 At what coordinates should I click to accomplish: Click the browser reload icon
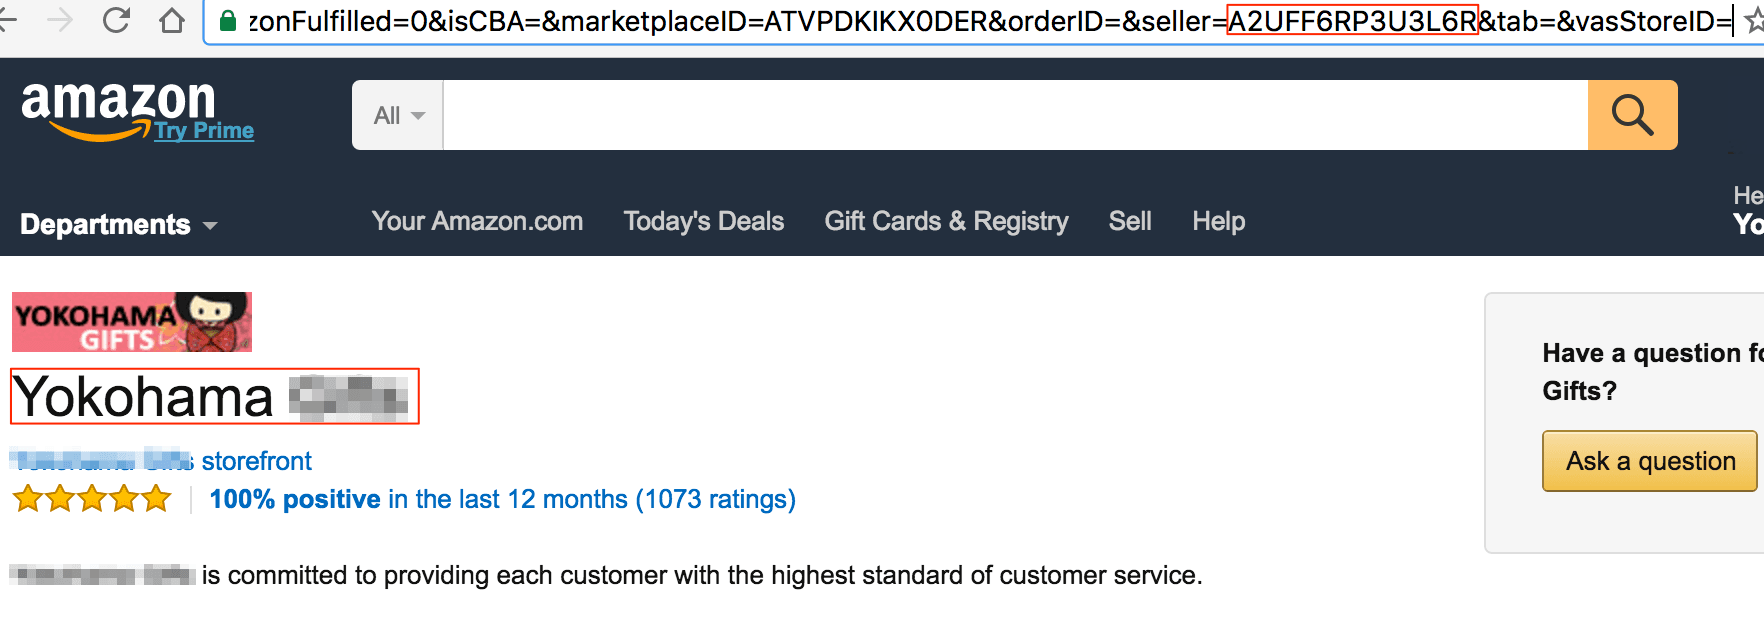click(117, 20)
